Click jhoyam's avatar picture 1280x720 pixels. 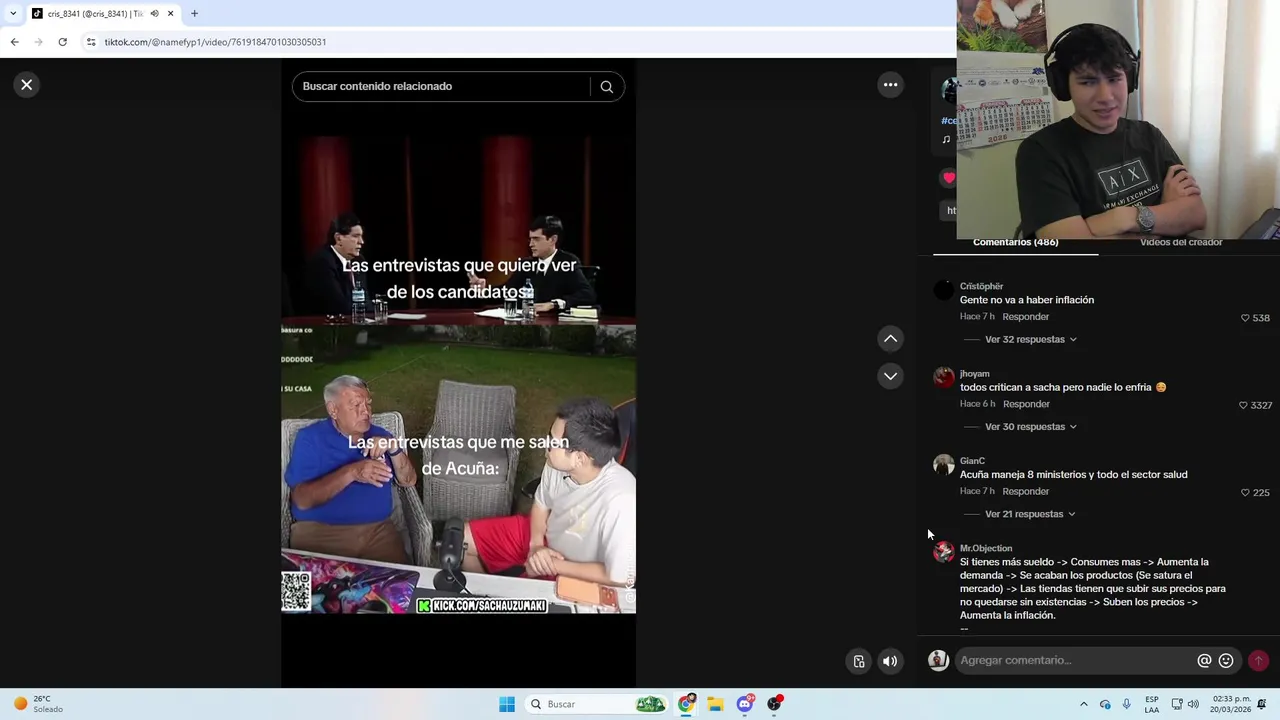pos(943,378)
